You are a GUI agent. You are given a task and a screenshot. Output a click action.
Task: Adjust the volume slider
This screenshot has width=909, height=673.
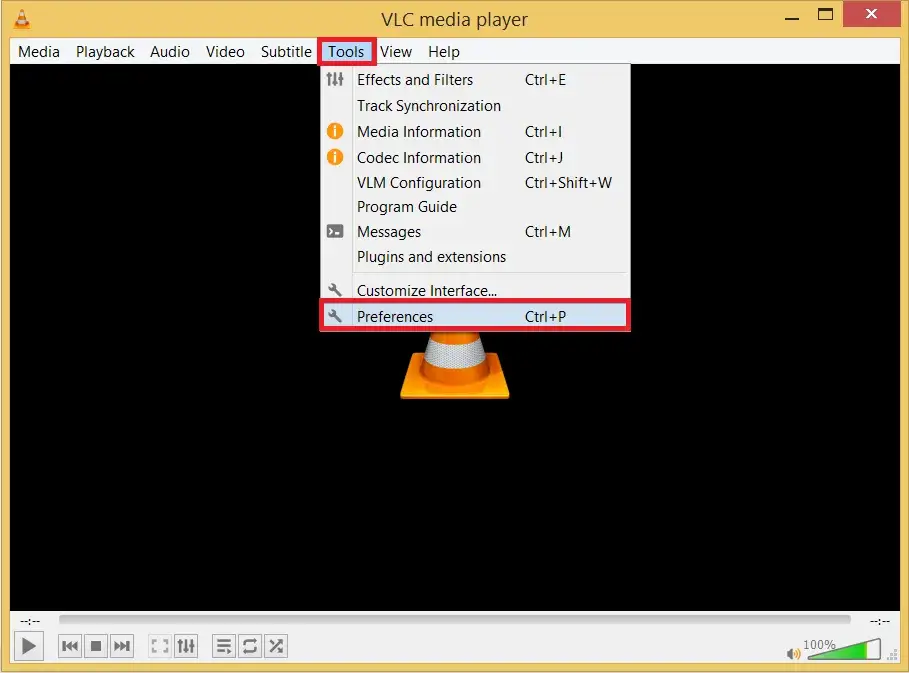843,652
